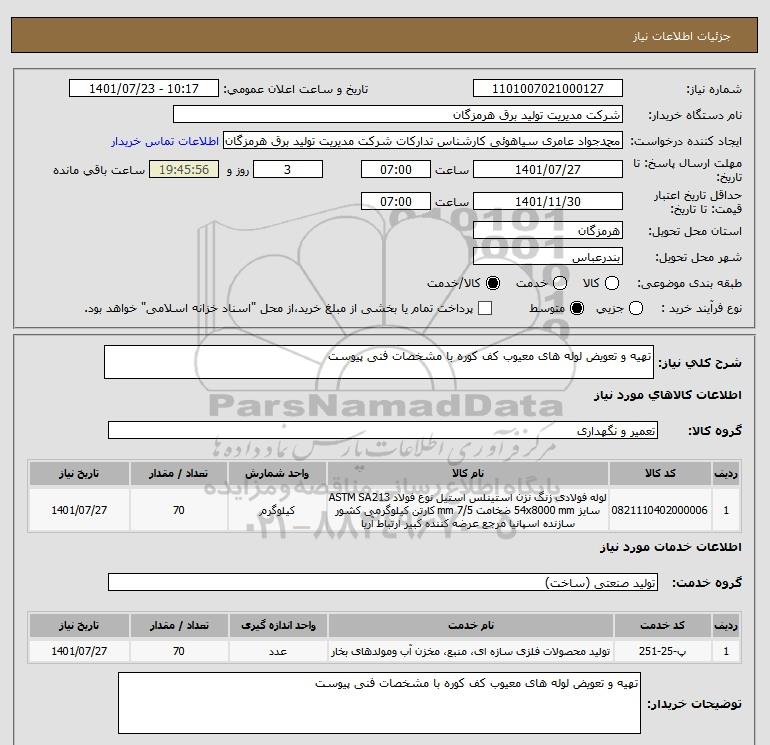Click the واحد اندازه گیری column header
The height and width of the screenshot is (745, 770).
coord(278,625)
